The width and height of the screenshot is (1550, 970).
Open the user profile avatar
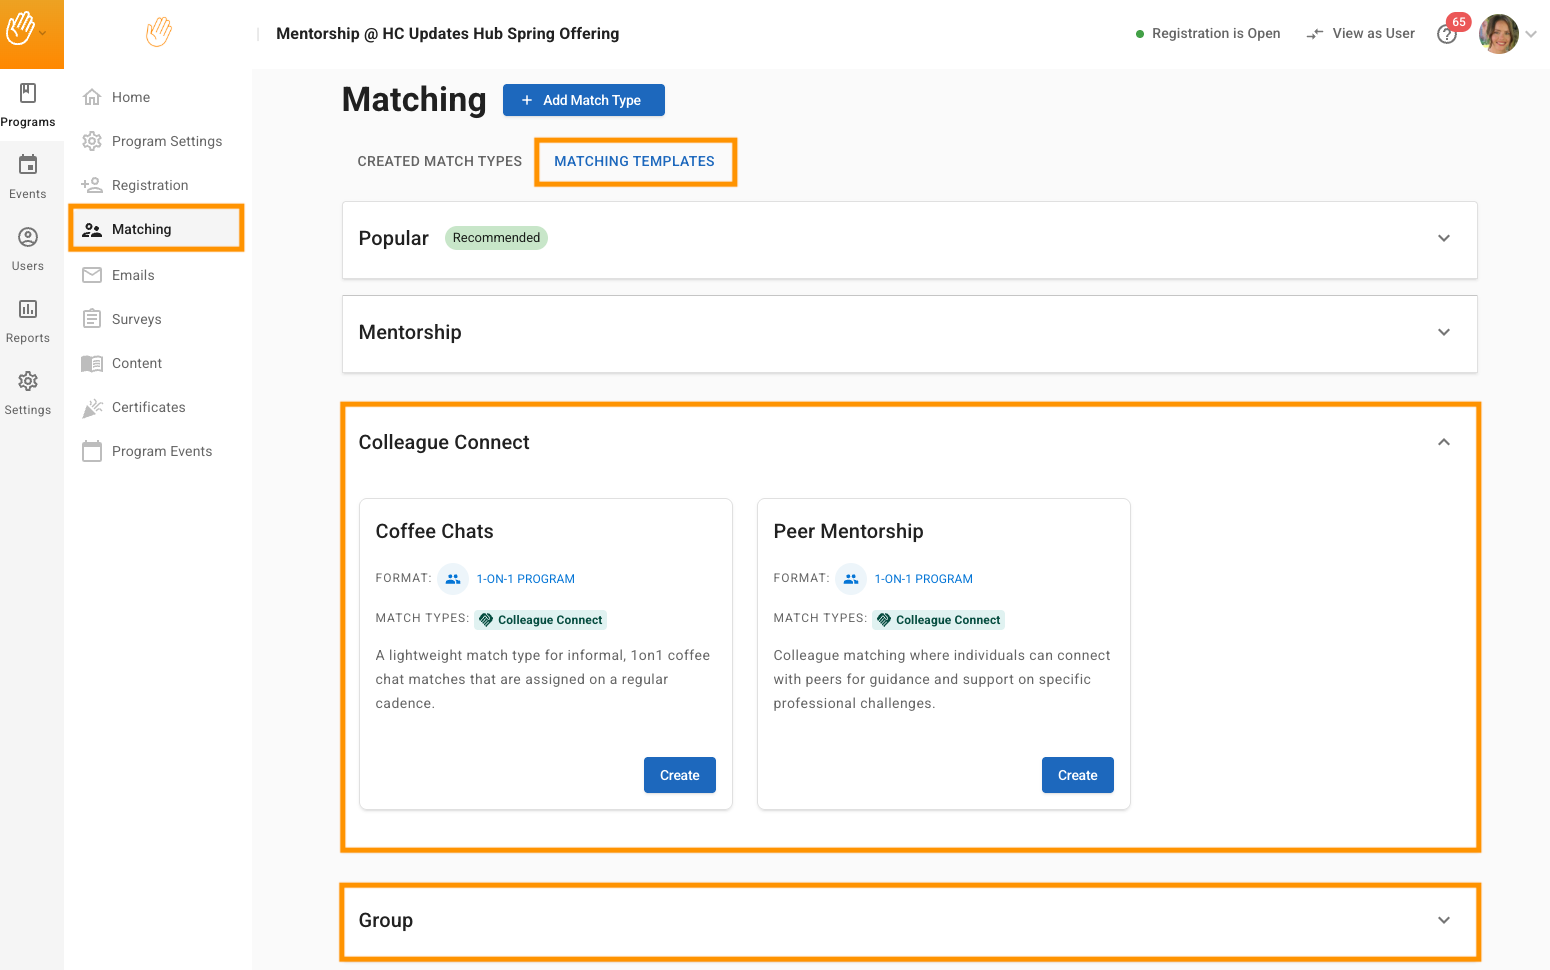coord(1498,34)
